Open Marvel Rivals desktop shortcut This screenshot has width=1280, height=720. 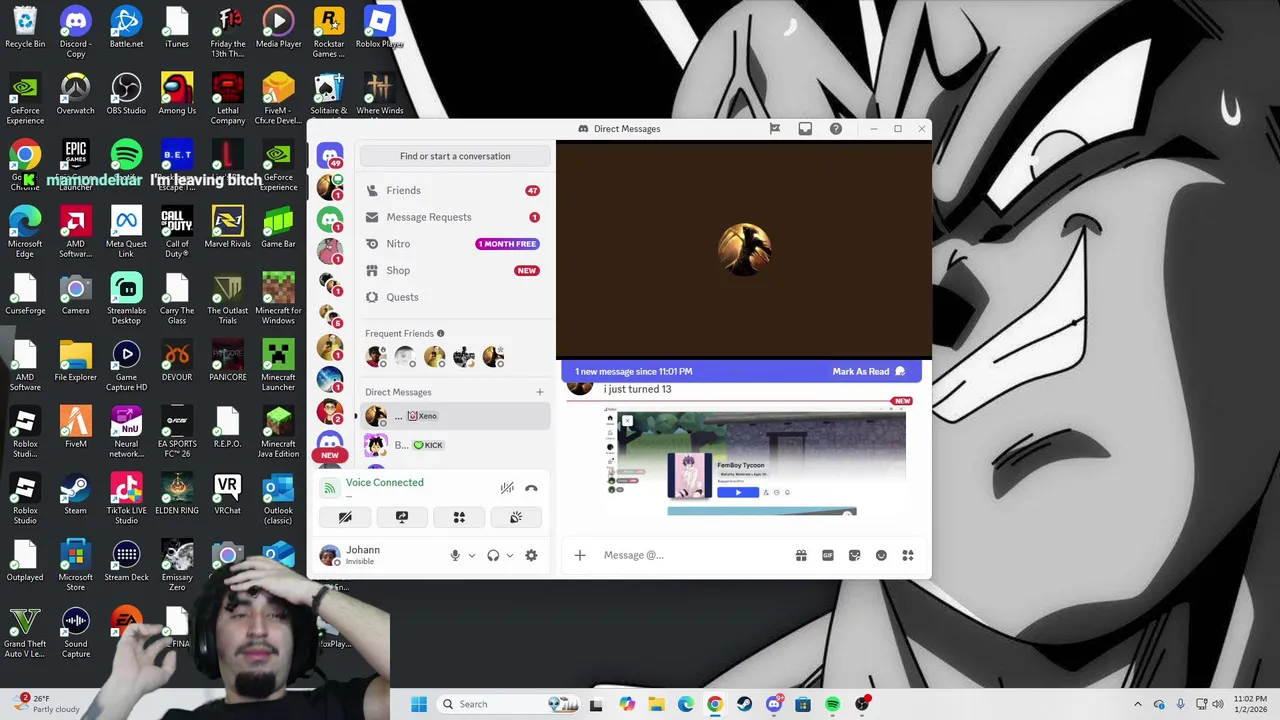click(x=227, y=227)
